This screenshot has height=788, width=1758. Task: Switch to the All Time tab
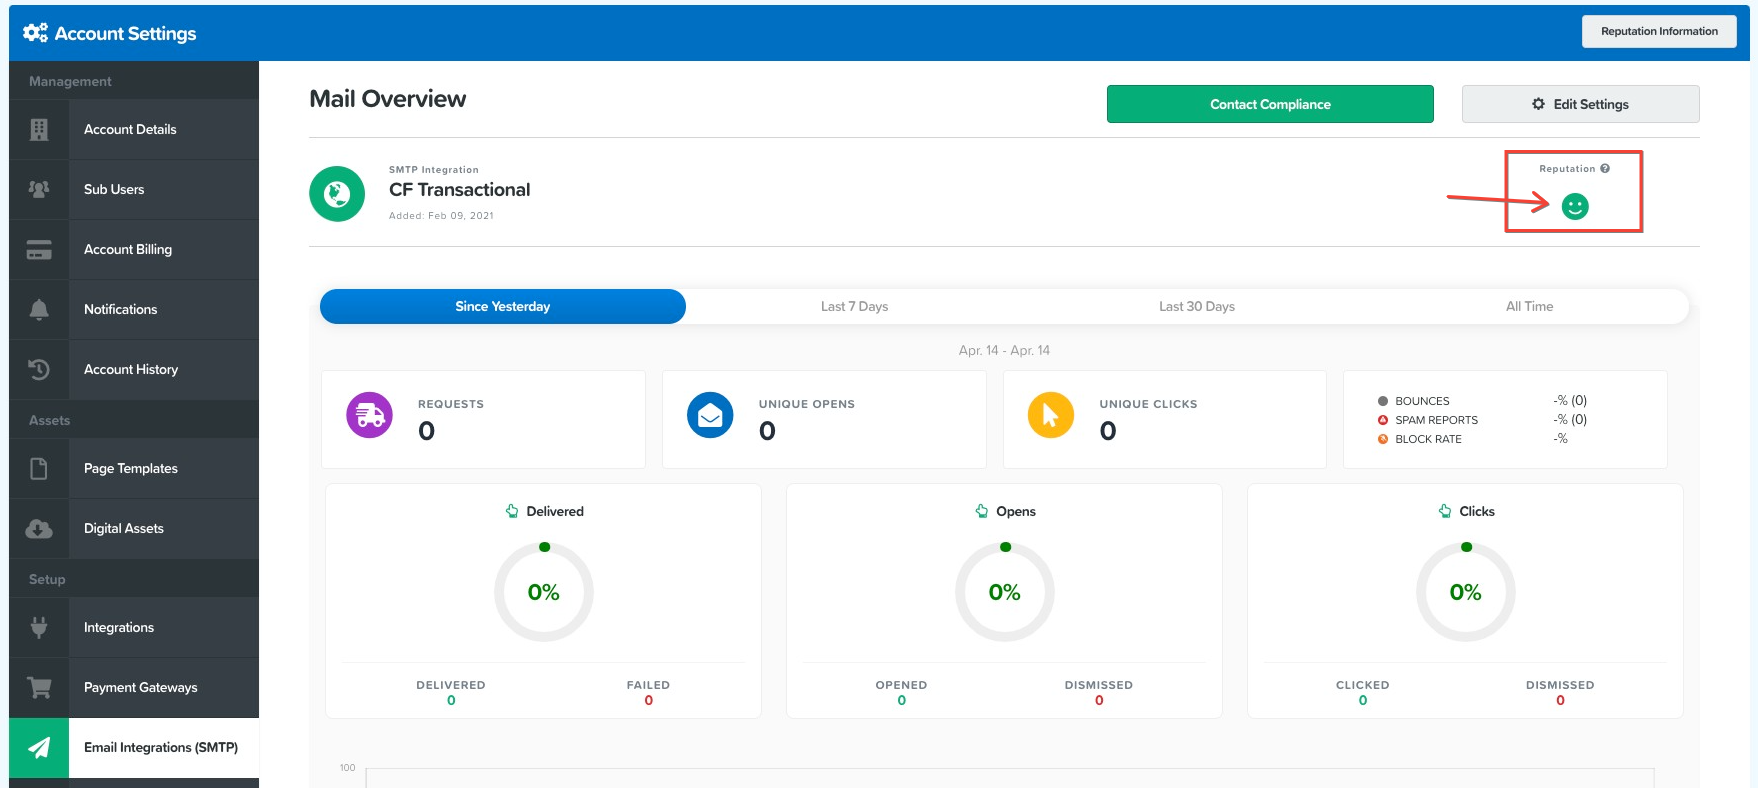point(1529,306)
